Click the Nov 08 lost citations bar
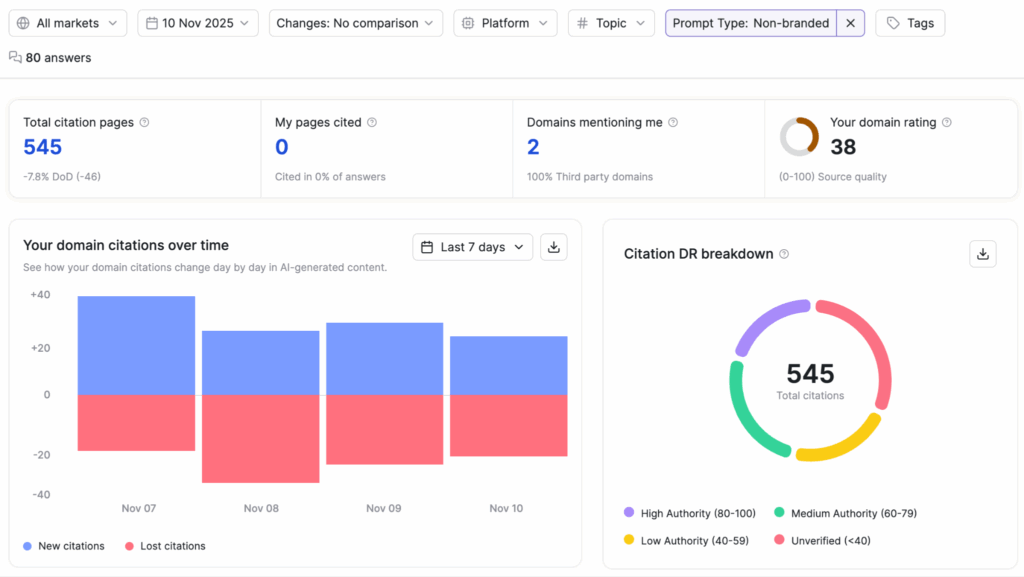This screenshot has height=577, width=1024. (x=261, y=439)
